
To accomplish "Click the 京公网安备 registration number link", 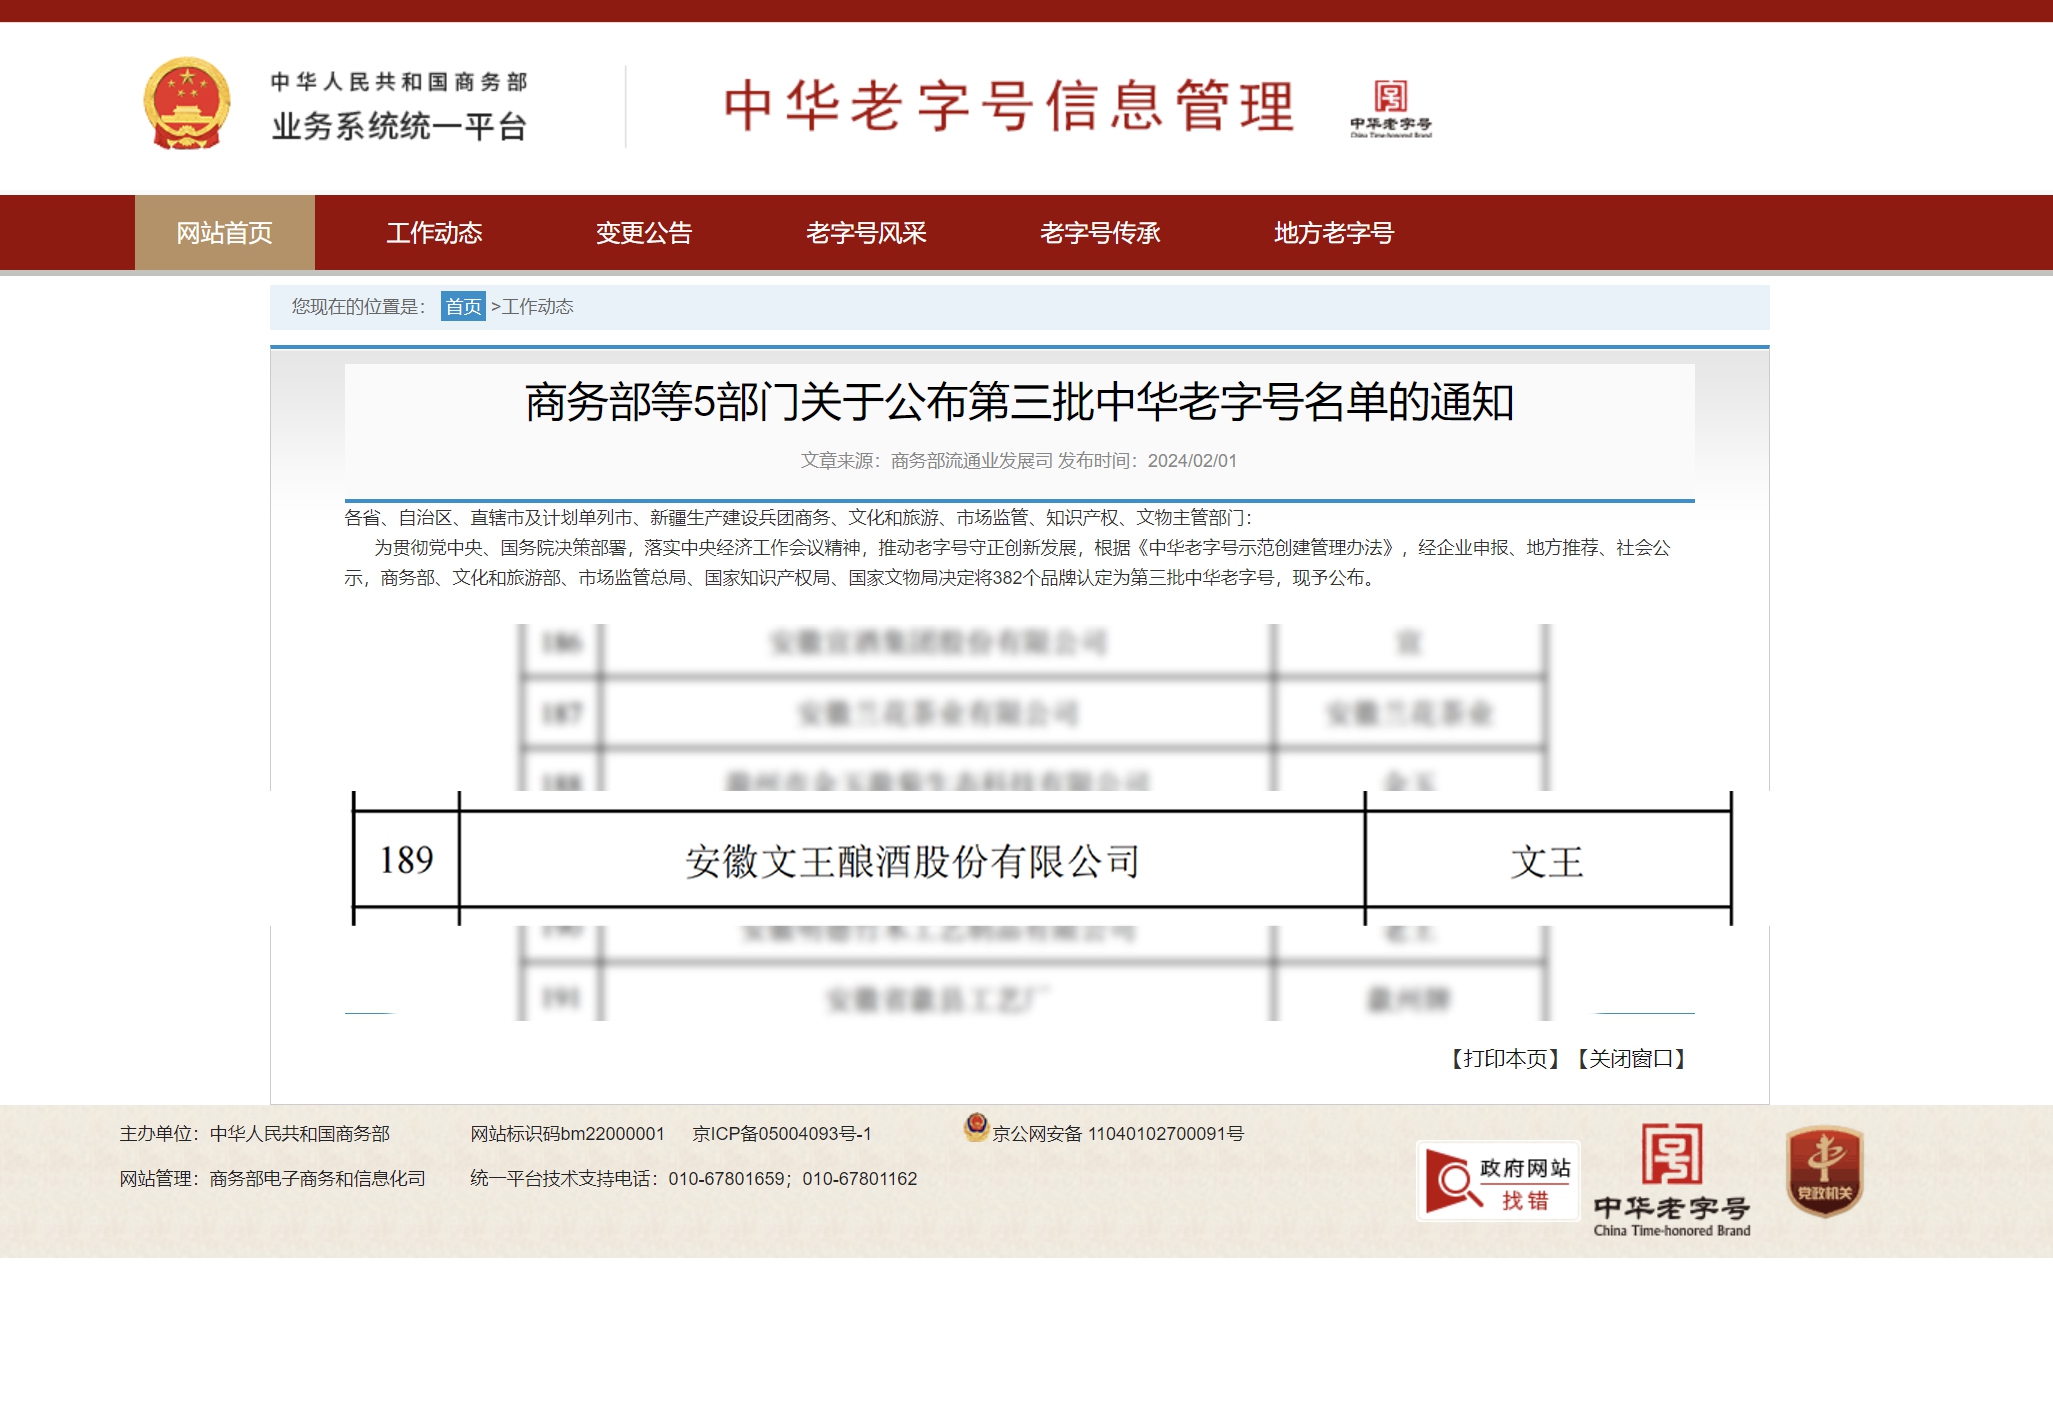I will pos(1117,1134).
